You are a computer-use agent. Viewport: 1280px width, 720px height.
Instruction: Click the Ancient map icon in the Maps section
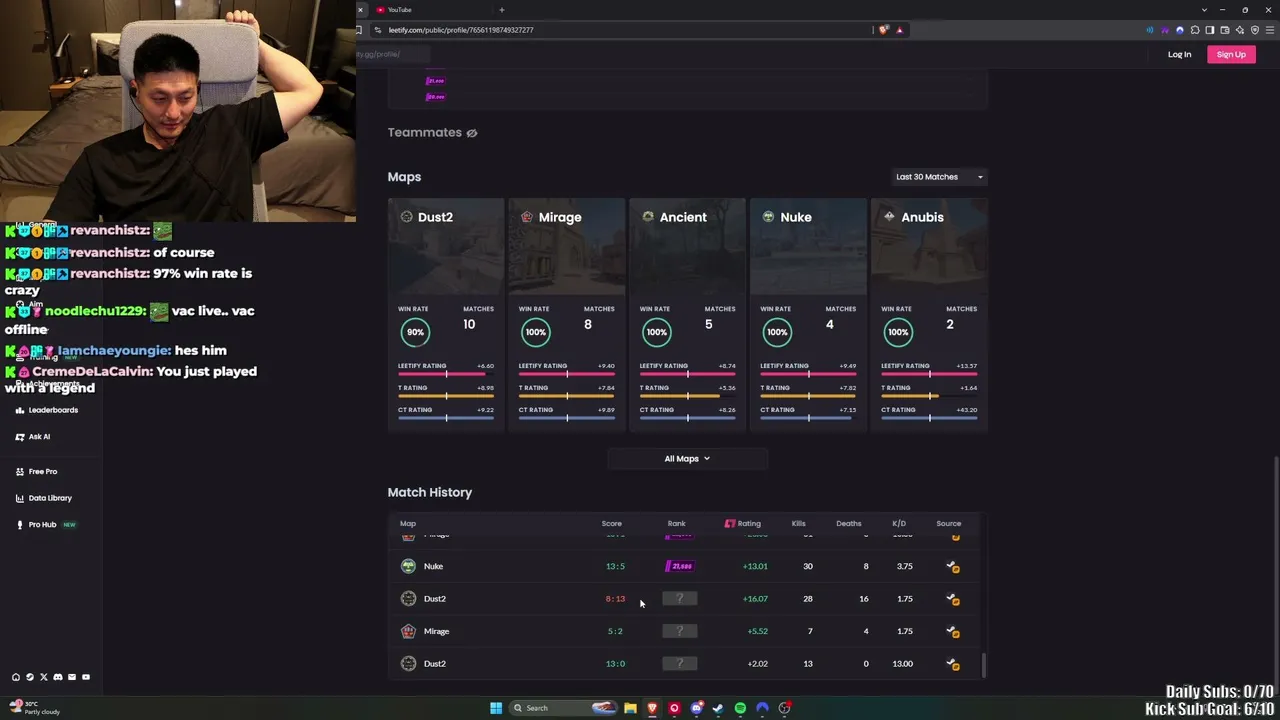648,217
